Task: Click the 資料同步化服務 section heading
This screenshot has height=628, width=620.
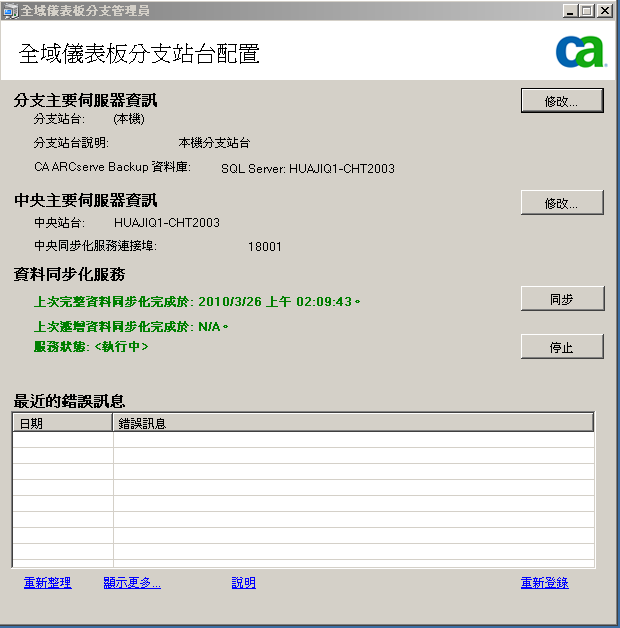Action: click(x=69, y=274)
